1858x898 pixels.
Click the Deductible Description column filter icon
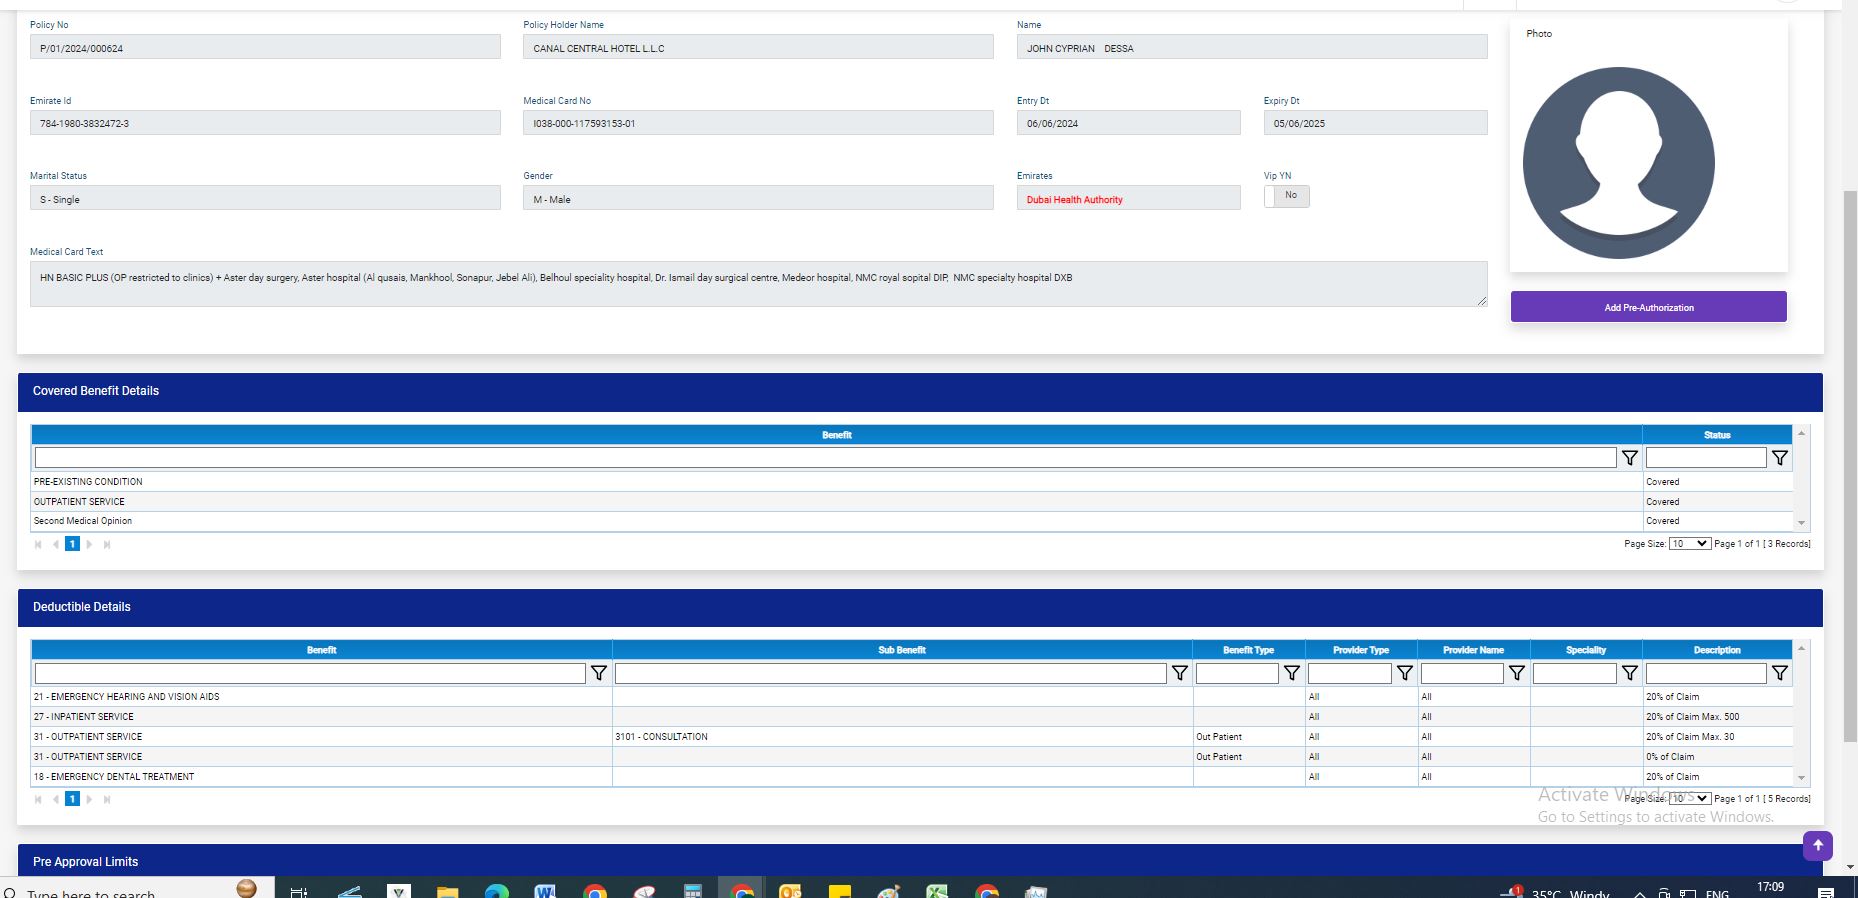(x=1779, y=674)
